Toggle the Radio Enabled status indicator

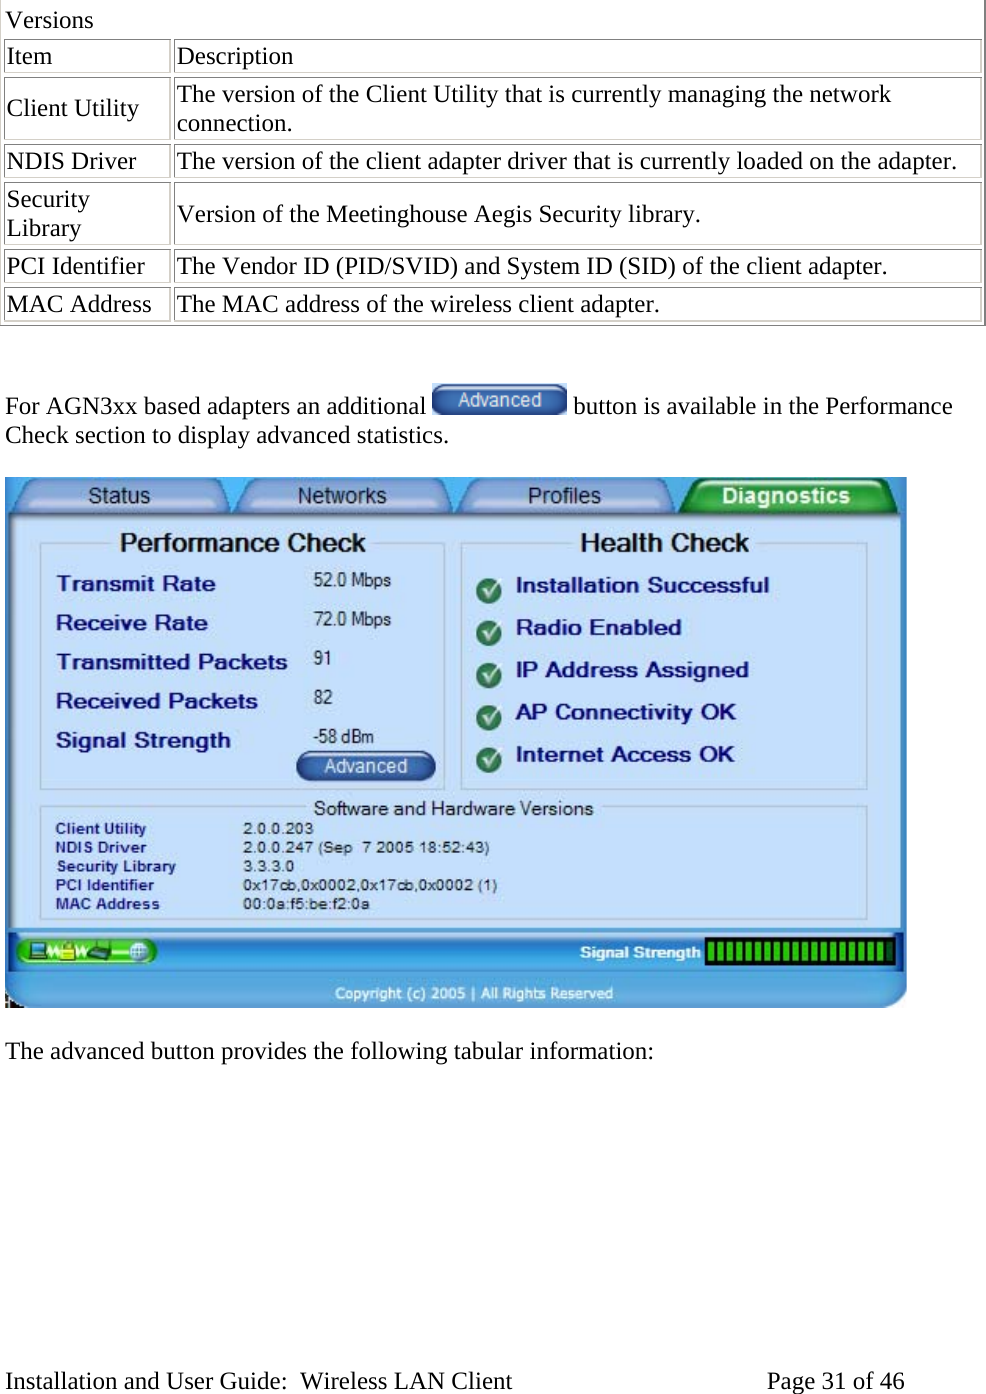pos(489,632)
